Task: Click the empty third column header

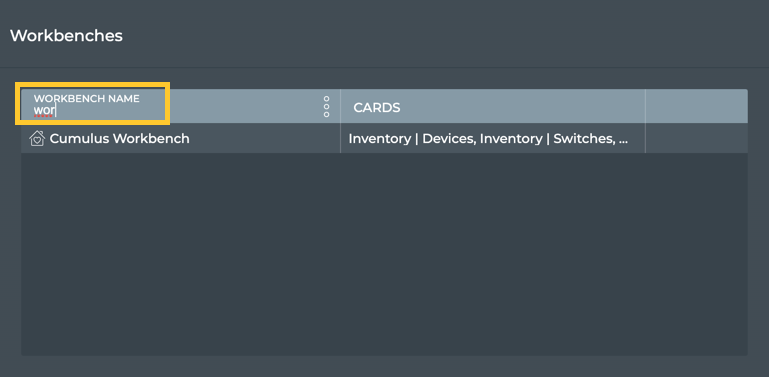Action: (x=696, y=106)
